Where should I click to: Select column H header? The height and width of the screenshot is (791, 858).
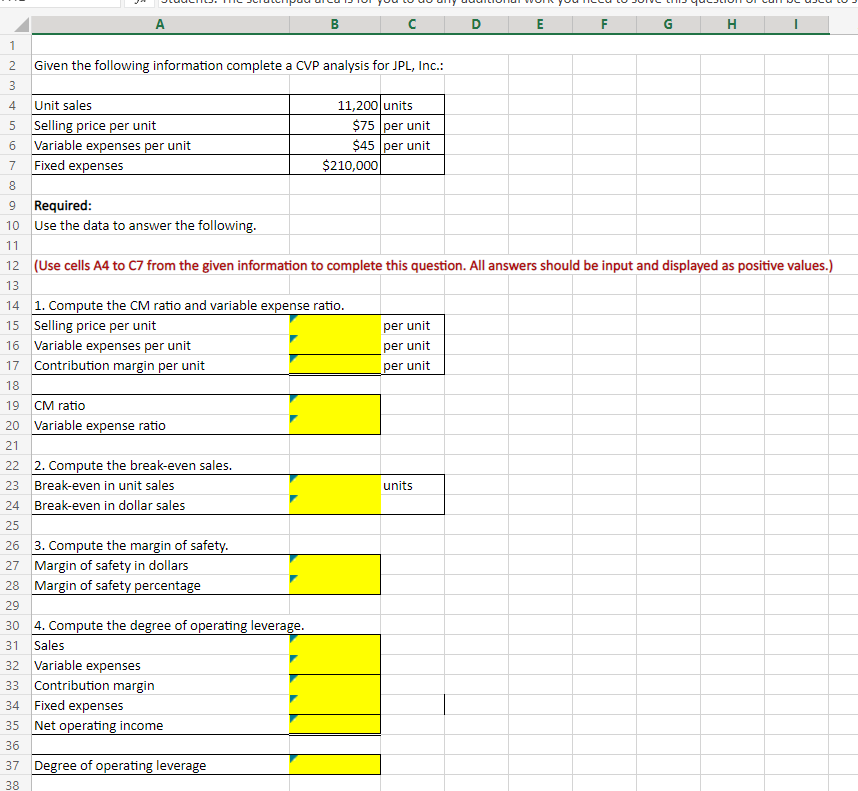(732, 25)
